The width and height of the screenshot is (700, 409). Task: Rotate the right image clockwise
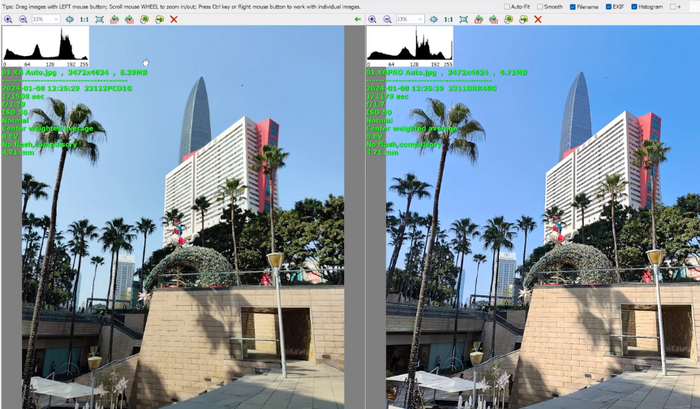(494, 19)
